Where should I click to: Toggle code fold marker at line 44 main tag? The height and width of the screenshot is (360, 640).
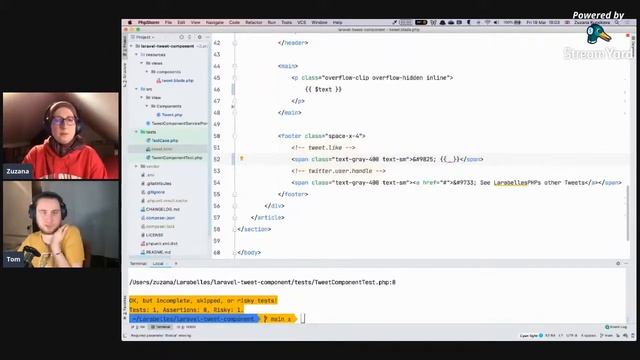pyautogui.click(x=235, y=66)
